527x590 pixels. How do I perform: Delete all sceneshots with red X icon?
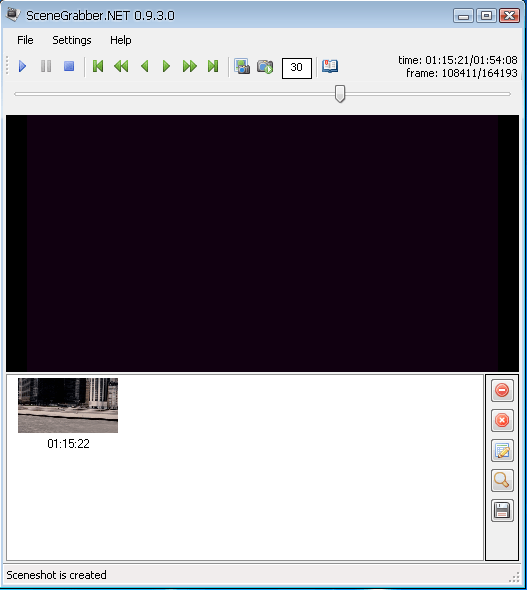click(x=502, y=420)
